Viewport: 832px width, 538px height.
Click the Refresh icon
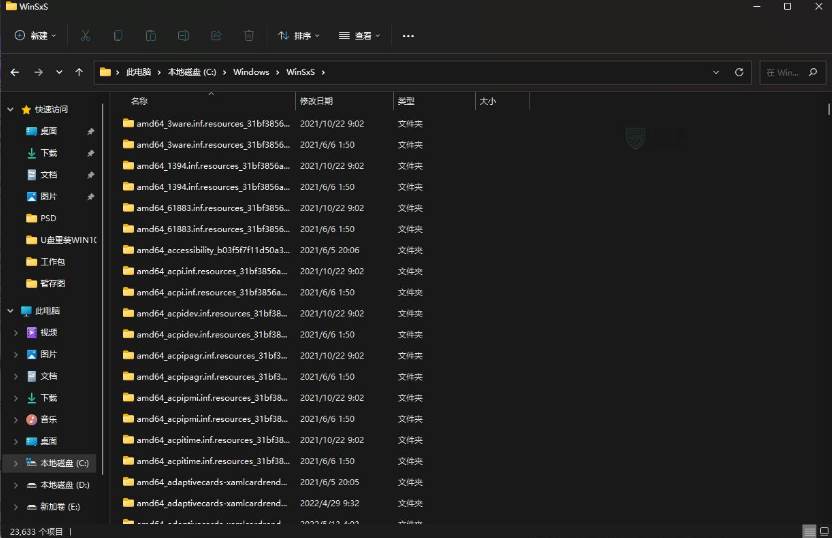(739, 72)
